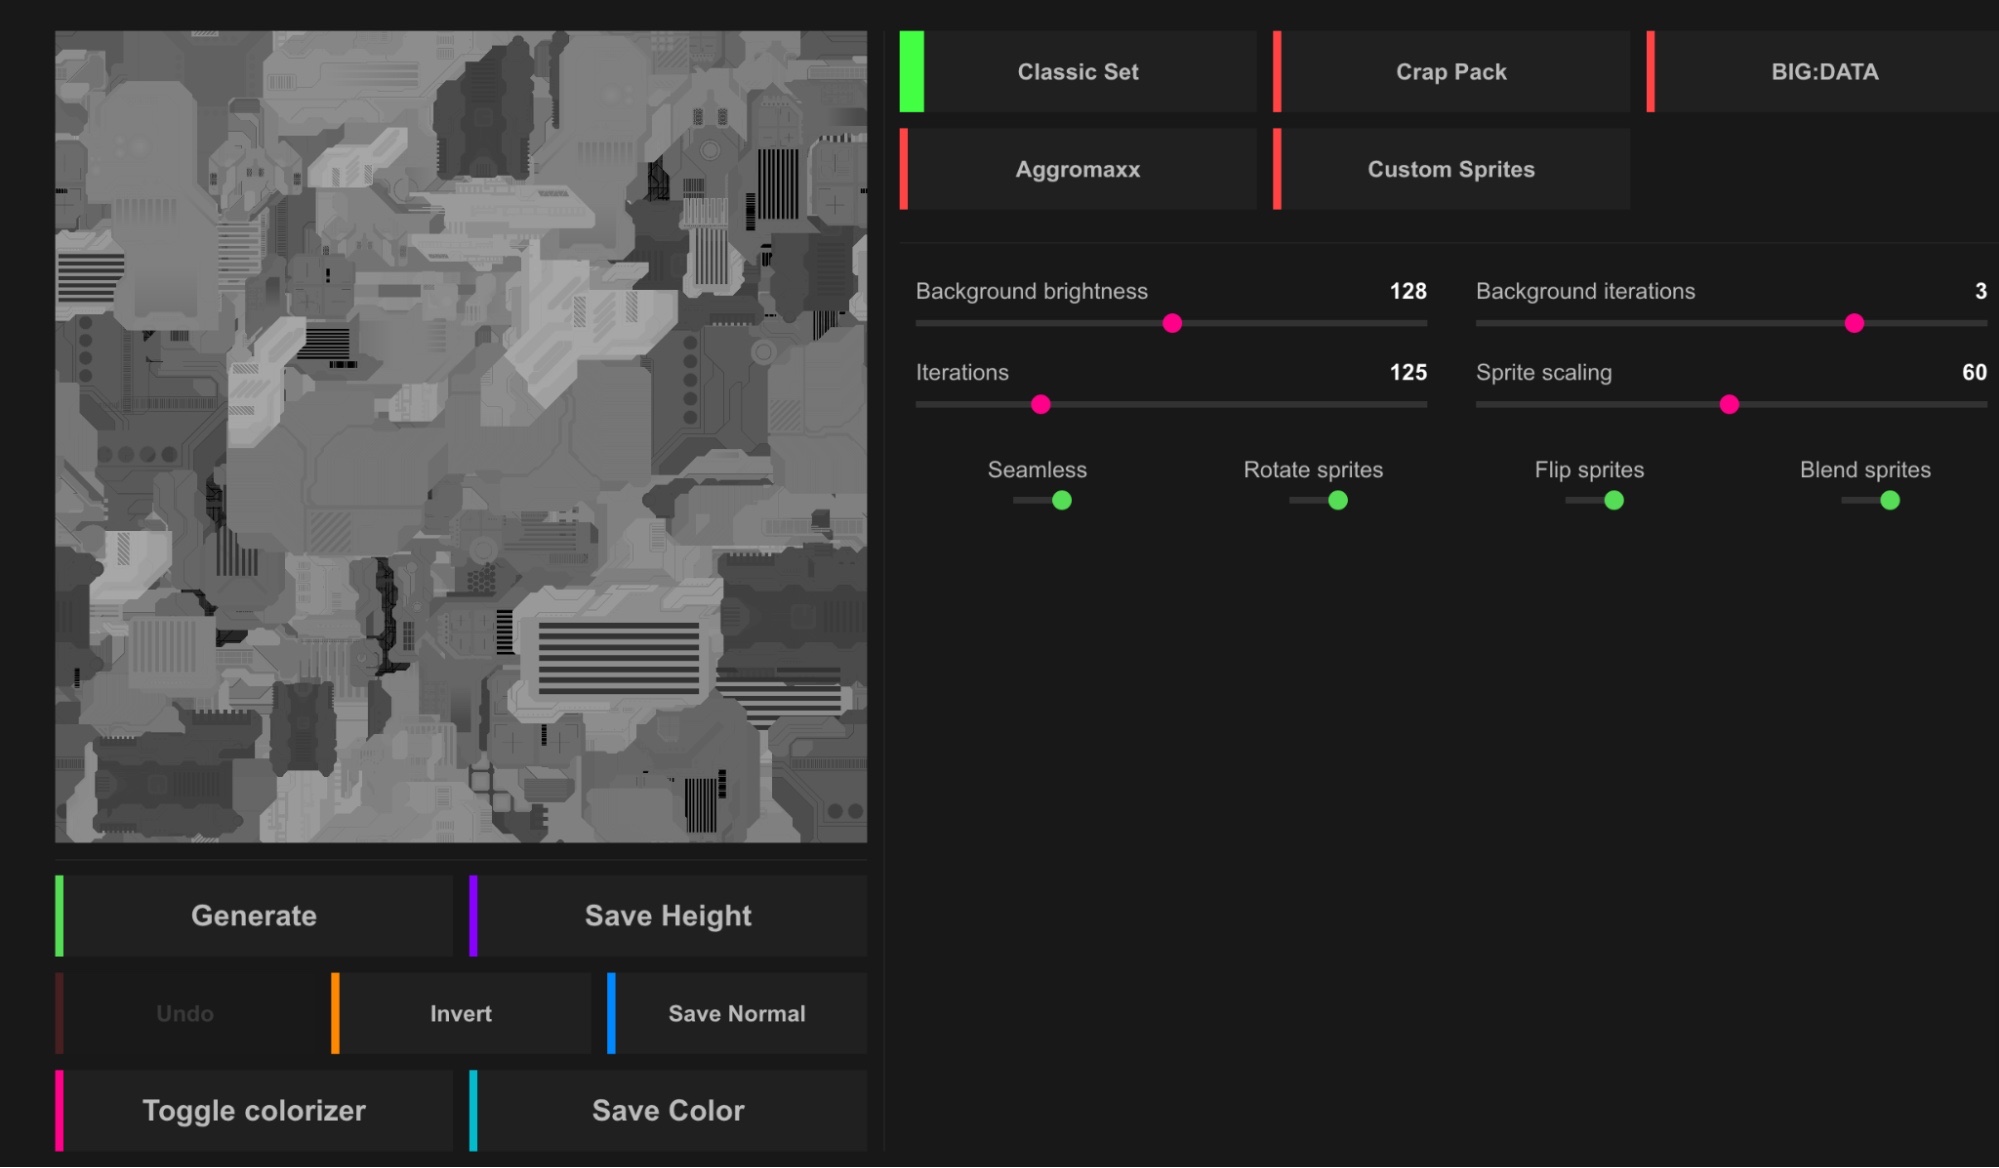Choose the Aggromaxx sprite set
Viewport: 1999px width, 1168px height.
coord(1078,168)
